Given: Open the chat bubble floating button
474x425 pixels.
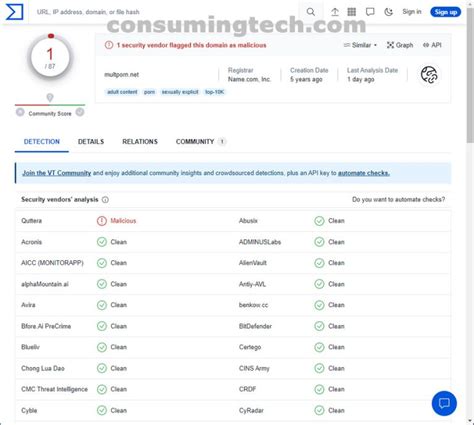Looking at the screenshot, I should 444,403.
